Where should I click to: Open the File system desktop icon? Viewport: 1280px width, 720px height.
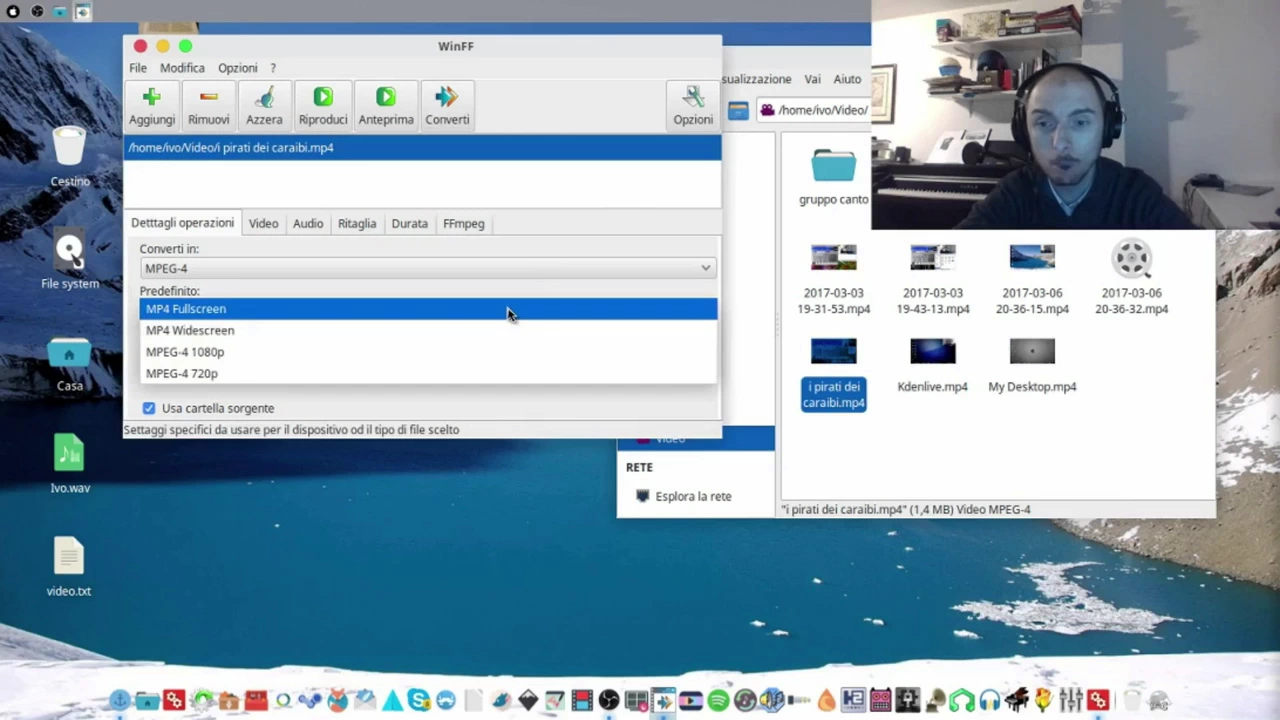coord(70,250)
